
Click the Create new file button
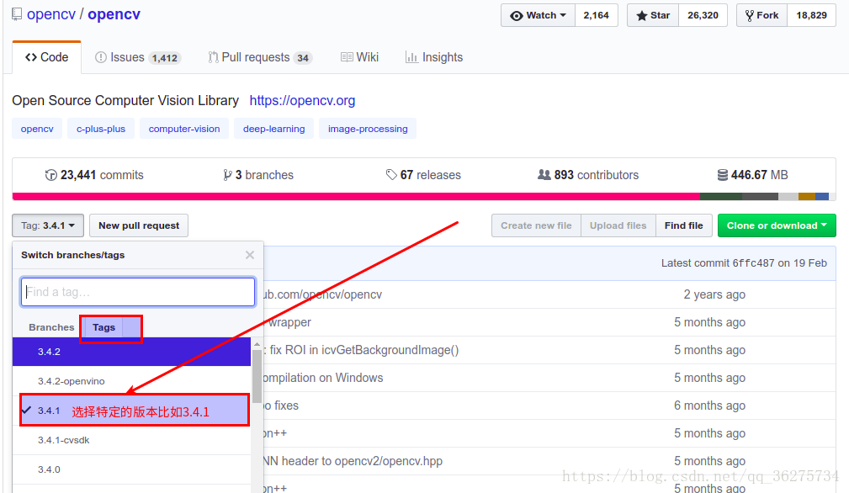[x=536, y=226]
